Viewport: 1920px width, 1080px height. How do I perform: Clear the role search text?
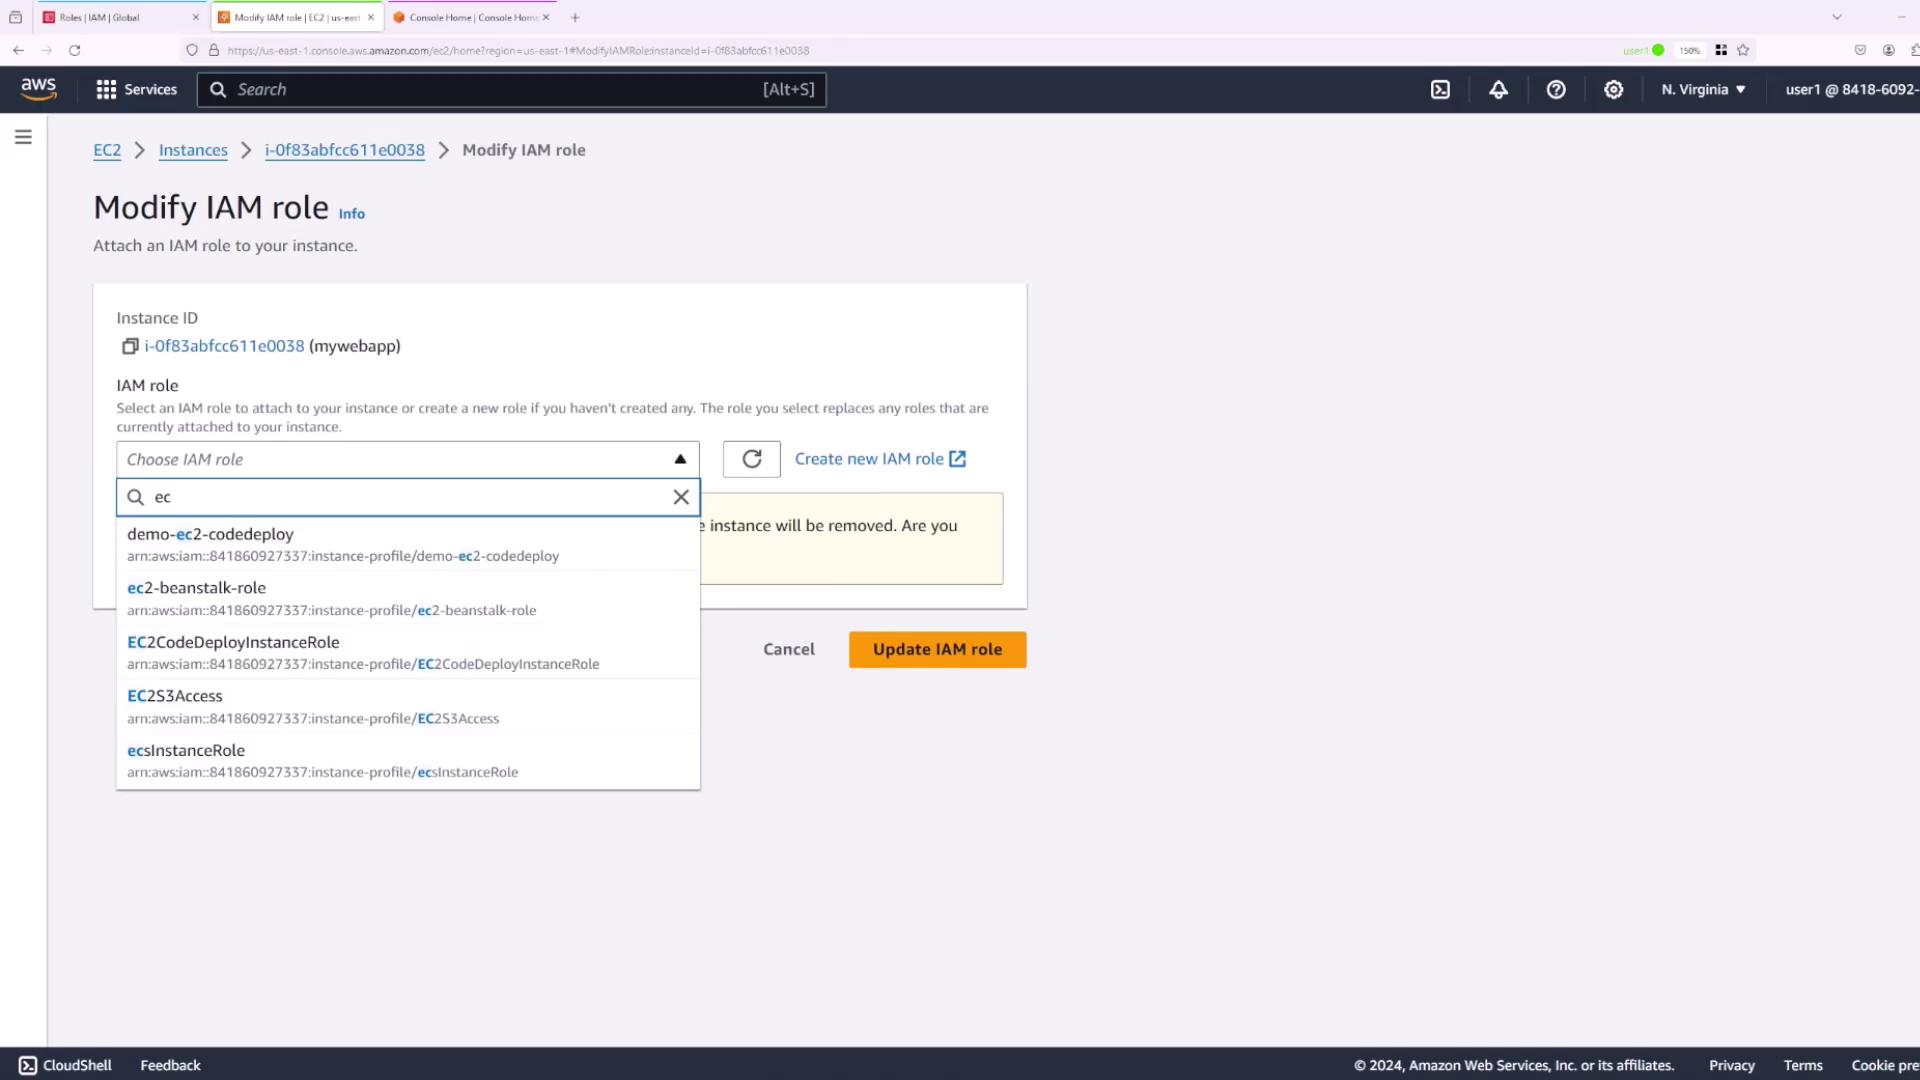pos(681,497)
